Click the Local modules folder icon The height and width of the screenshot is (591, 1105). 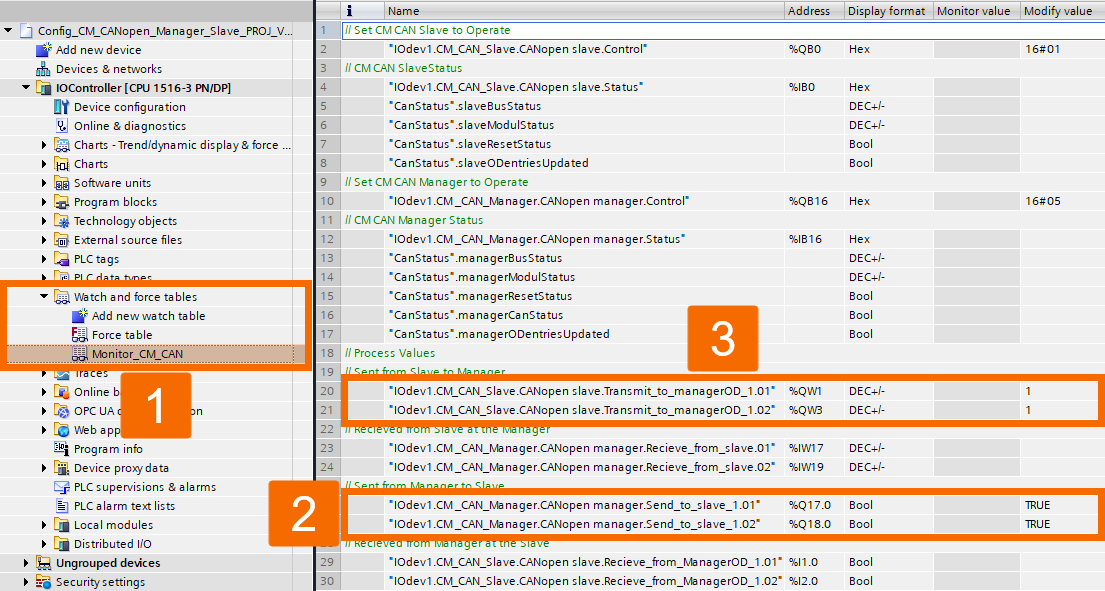pyautogui.click(x=62, y=525)
